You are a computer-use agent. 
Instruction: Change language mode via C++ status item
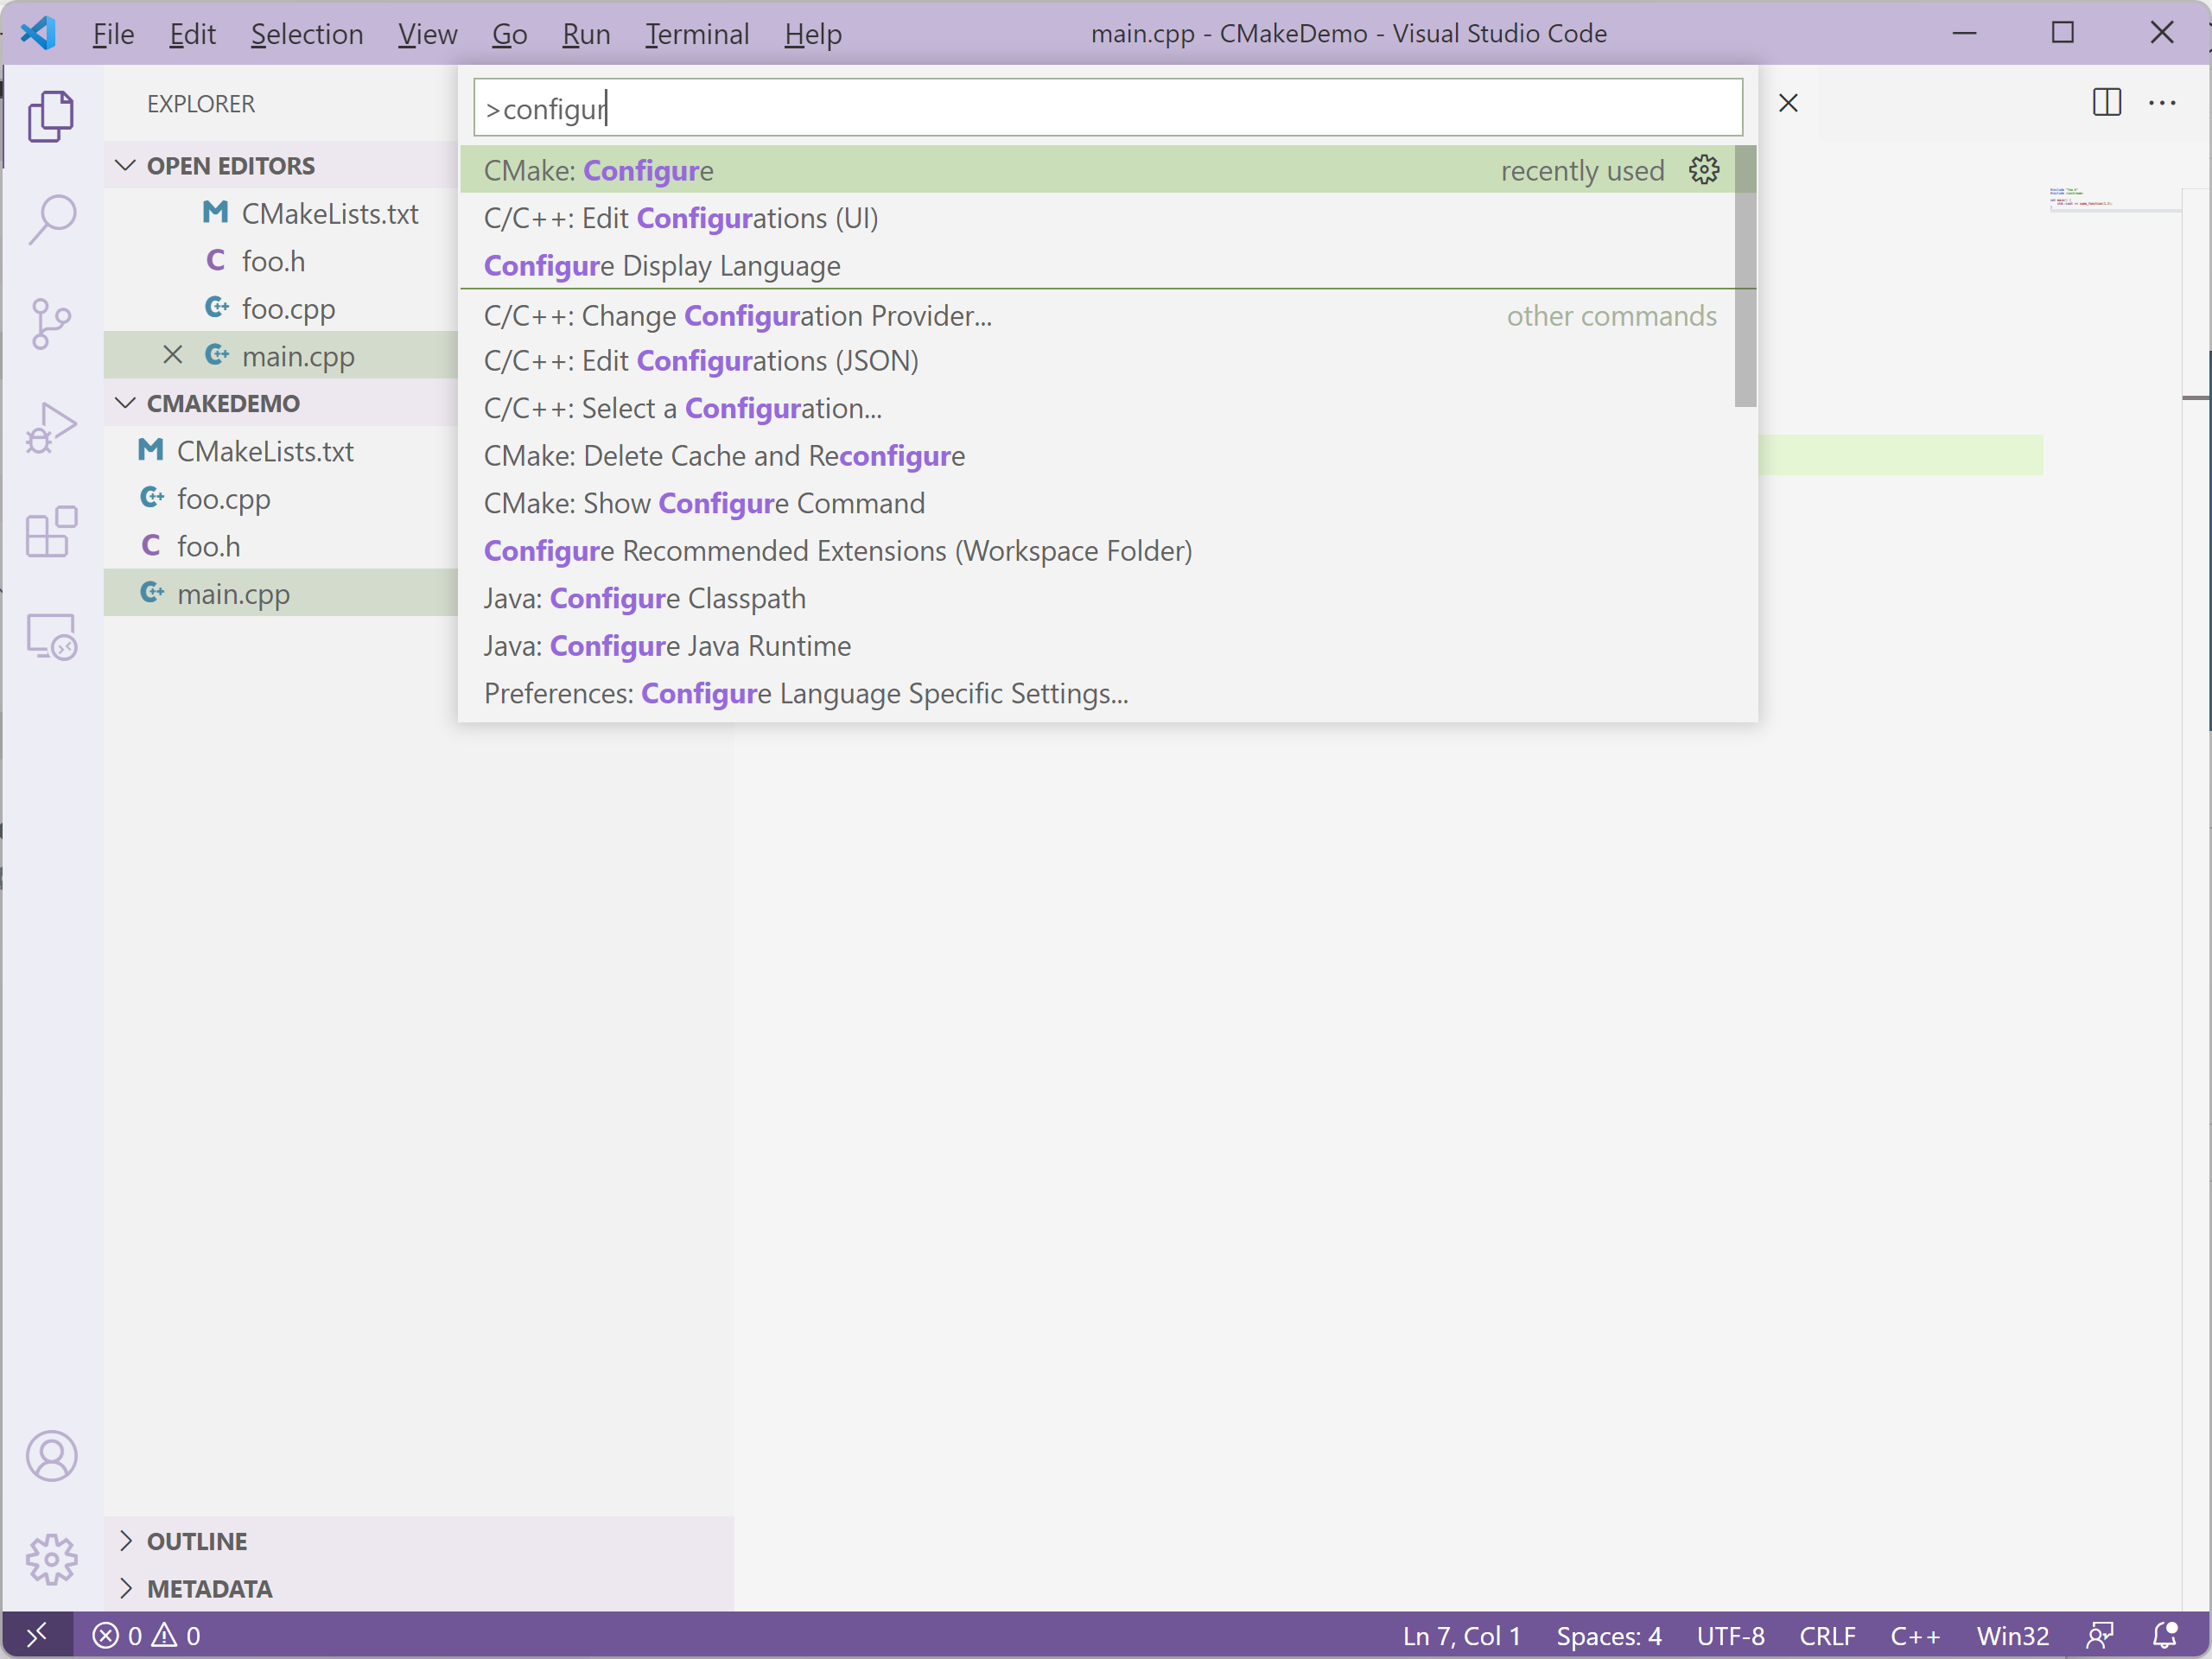pos(1914,1636)
